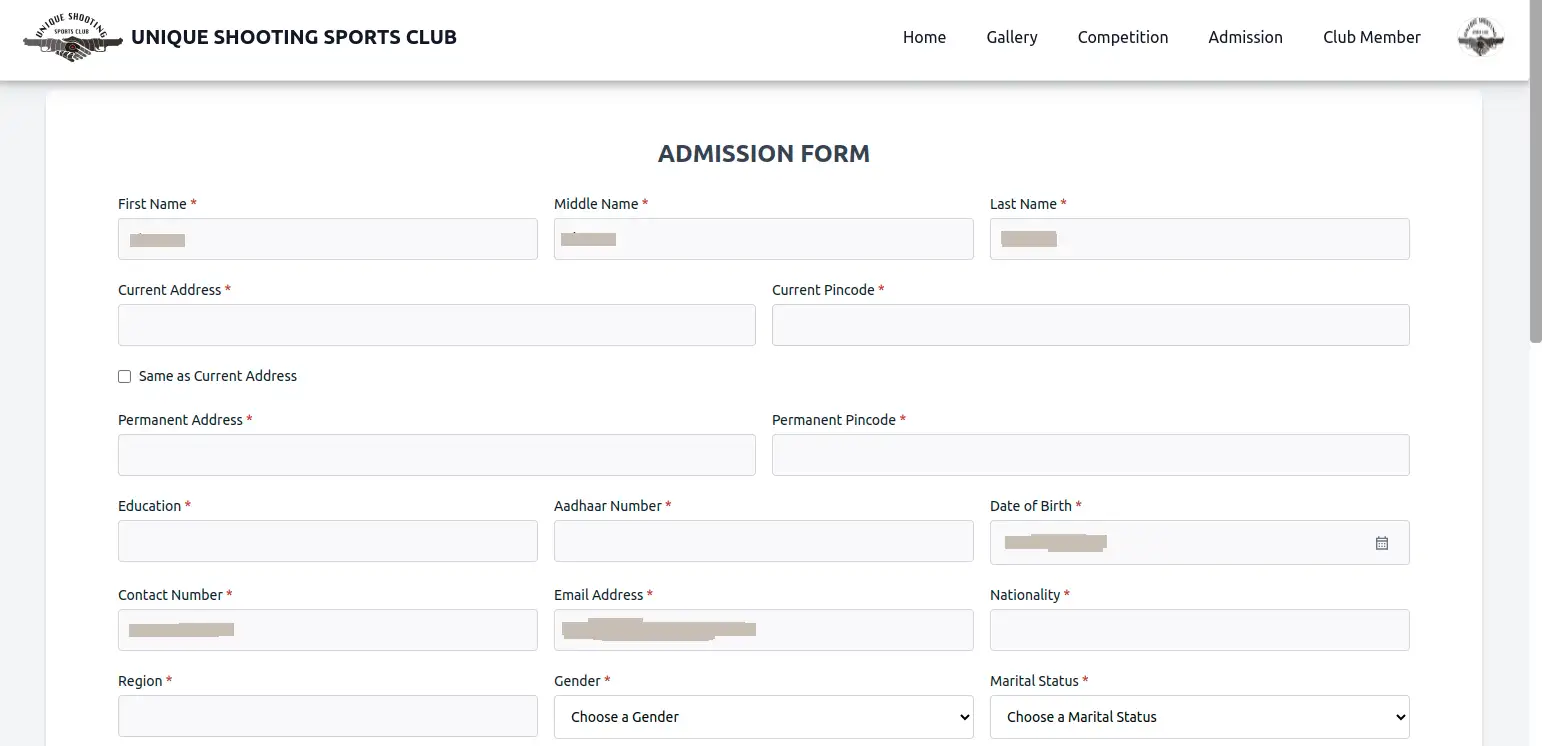The width and height of the screenshot is (1542, 746).
Task: Open the Club Member link
Action: pyautogui.click(x=1371, y=38)
